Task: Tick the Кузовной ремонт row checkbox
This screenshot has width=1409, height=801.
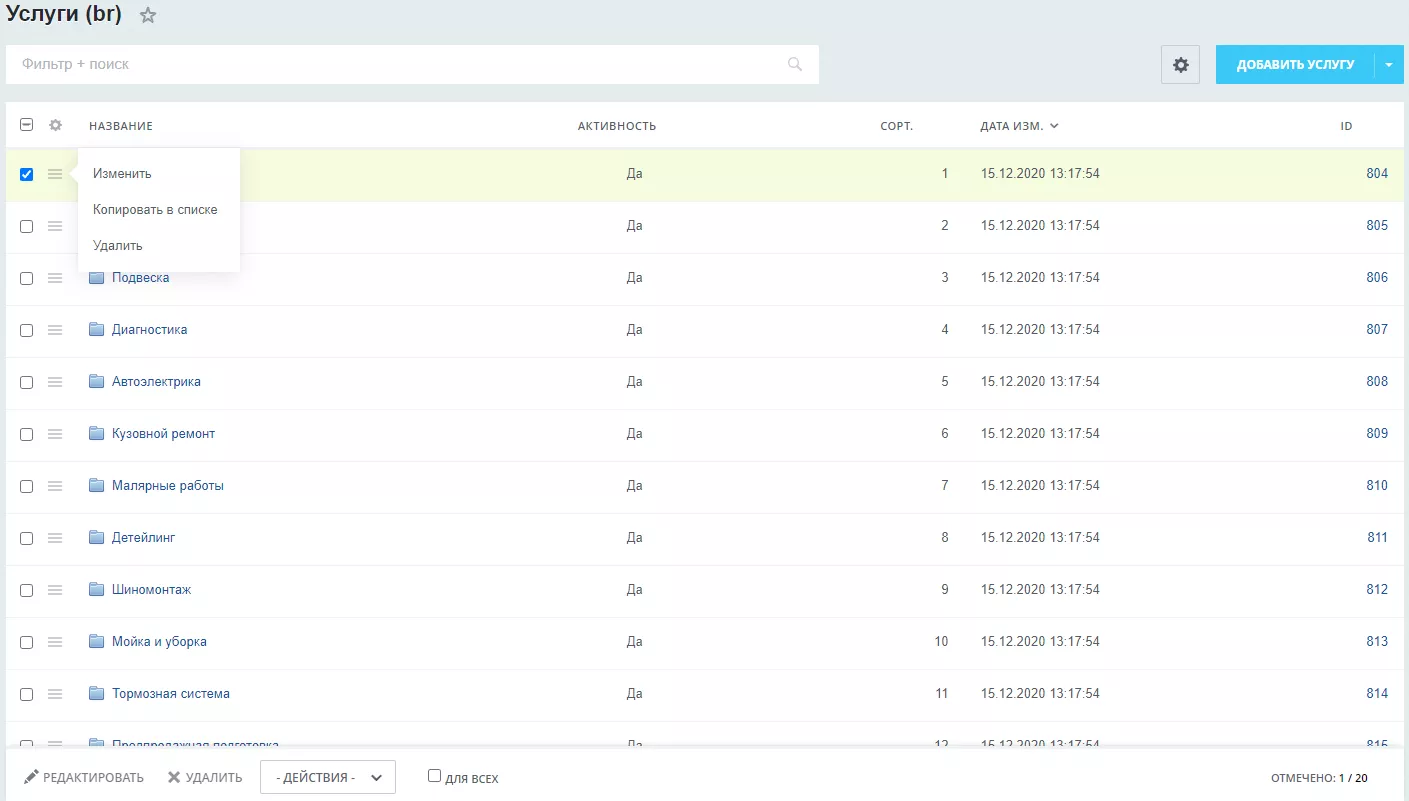Action: (x=27, y=434)
